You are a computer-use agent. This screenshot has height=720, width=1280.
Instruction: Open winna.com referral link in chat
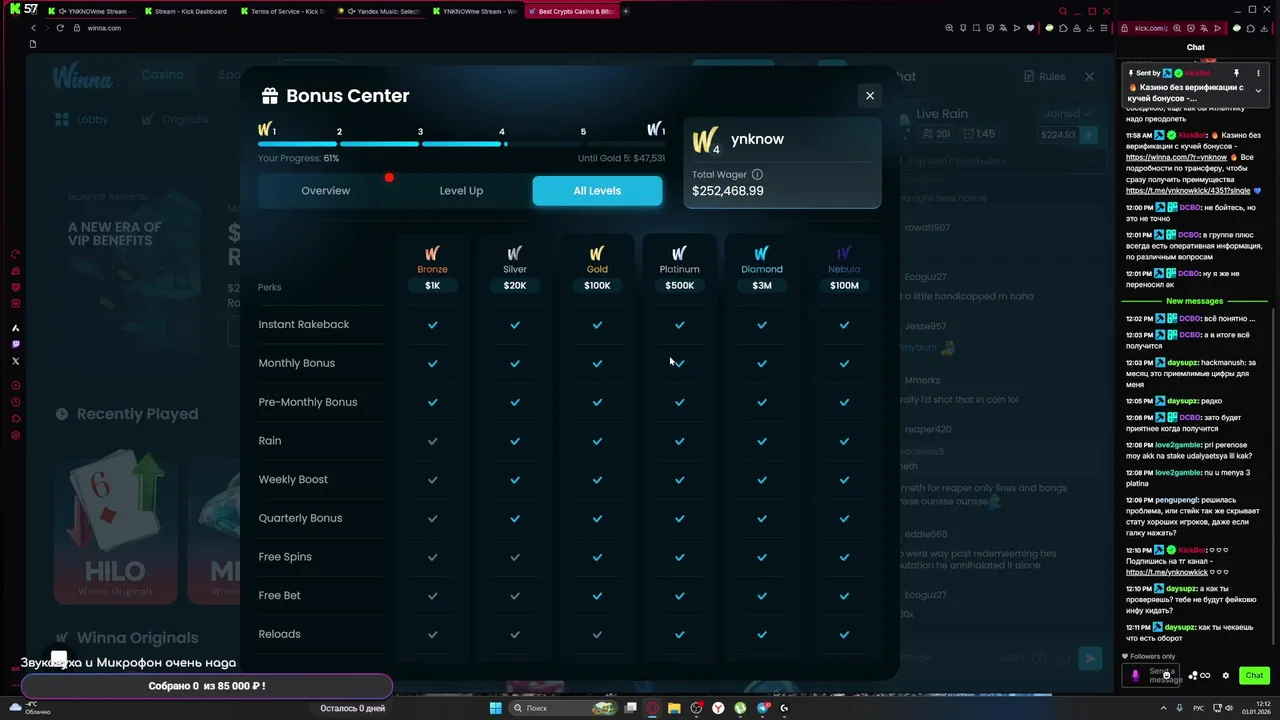(1176, 157)
